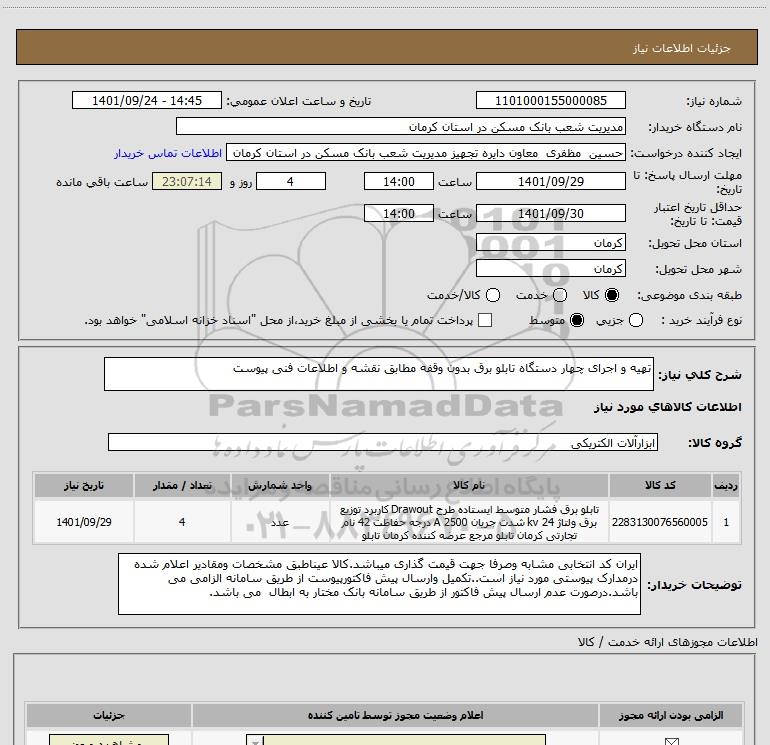Select the کالا category radio button

pyautogui.click(x=612, y=295)
